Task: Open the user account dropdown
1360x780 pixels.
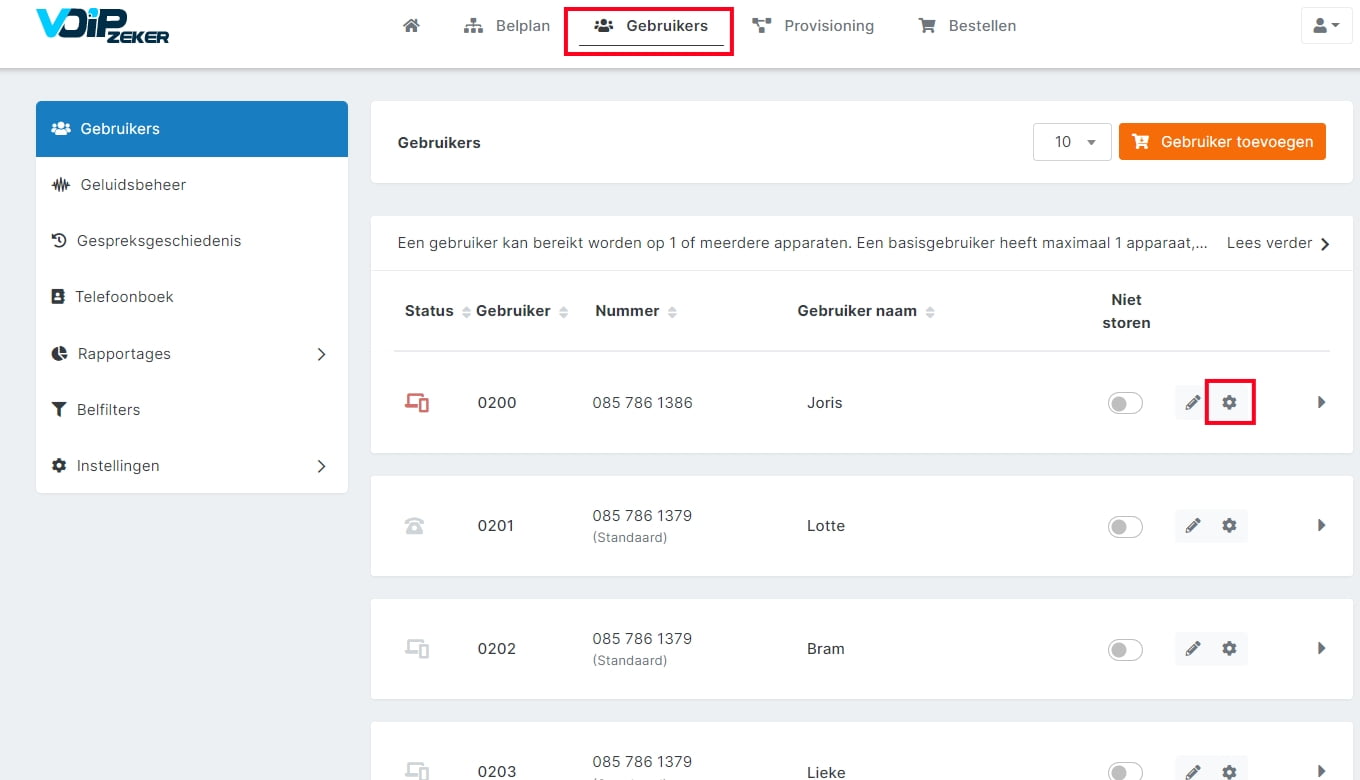Action: 1326,26
